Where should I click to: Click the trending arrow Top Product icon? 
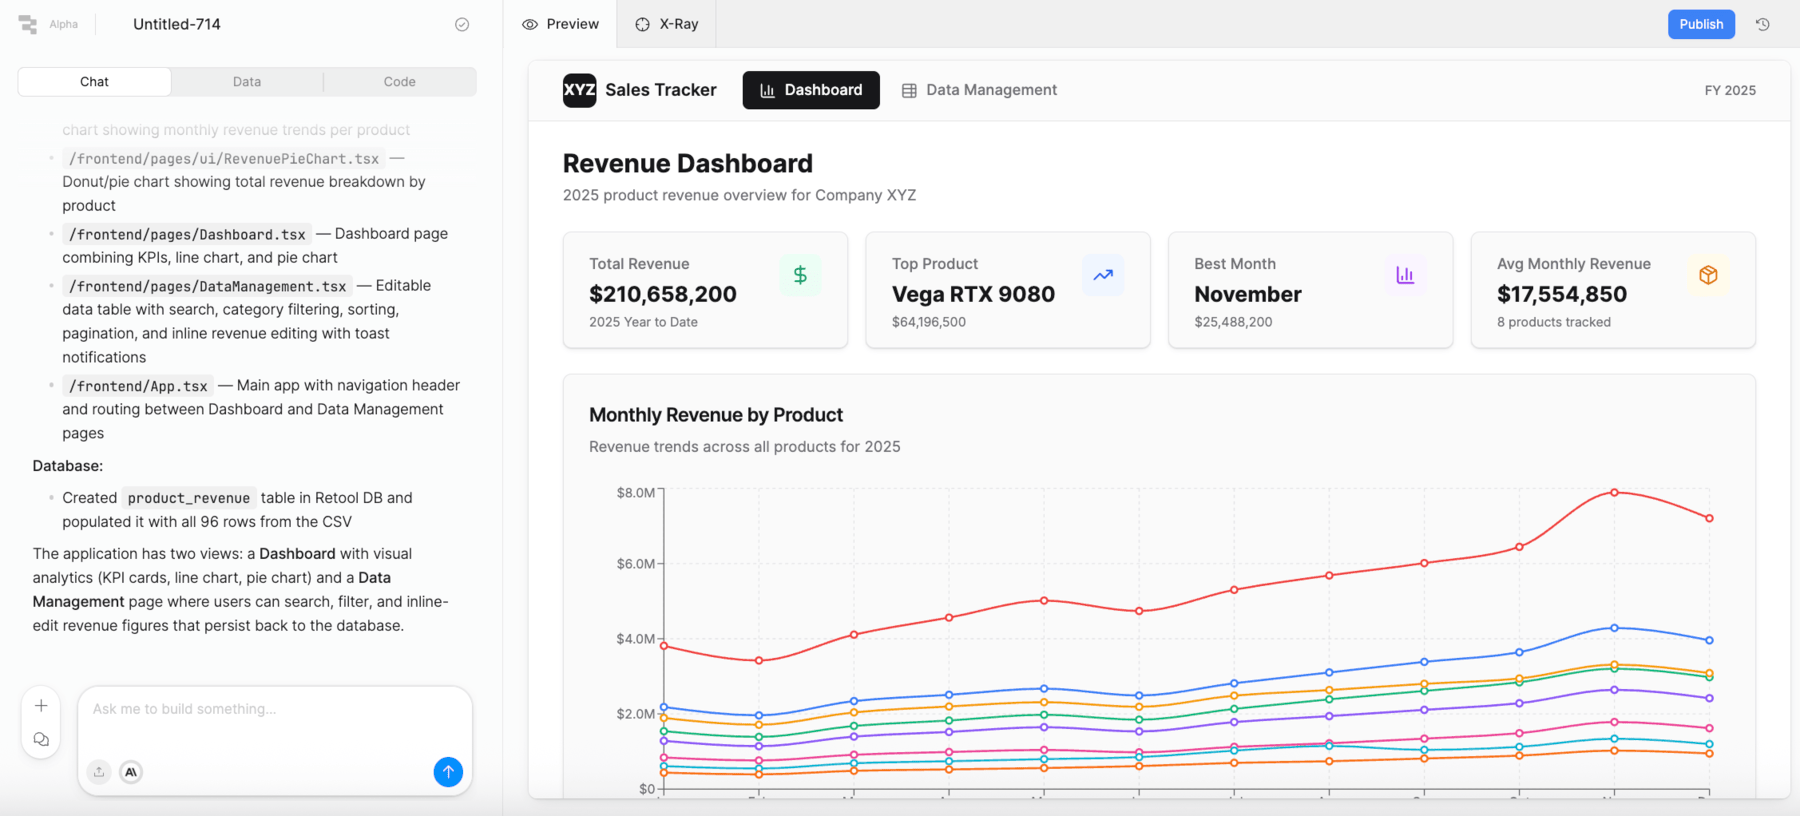tap(1103, 275)
